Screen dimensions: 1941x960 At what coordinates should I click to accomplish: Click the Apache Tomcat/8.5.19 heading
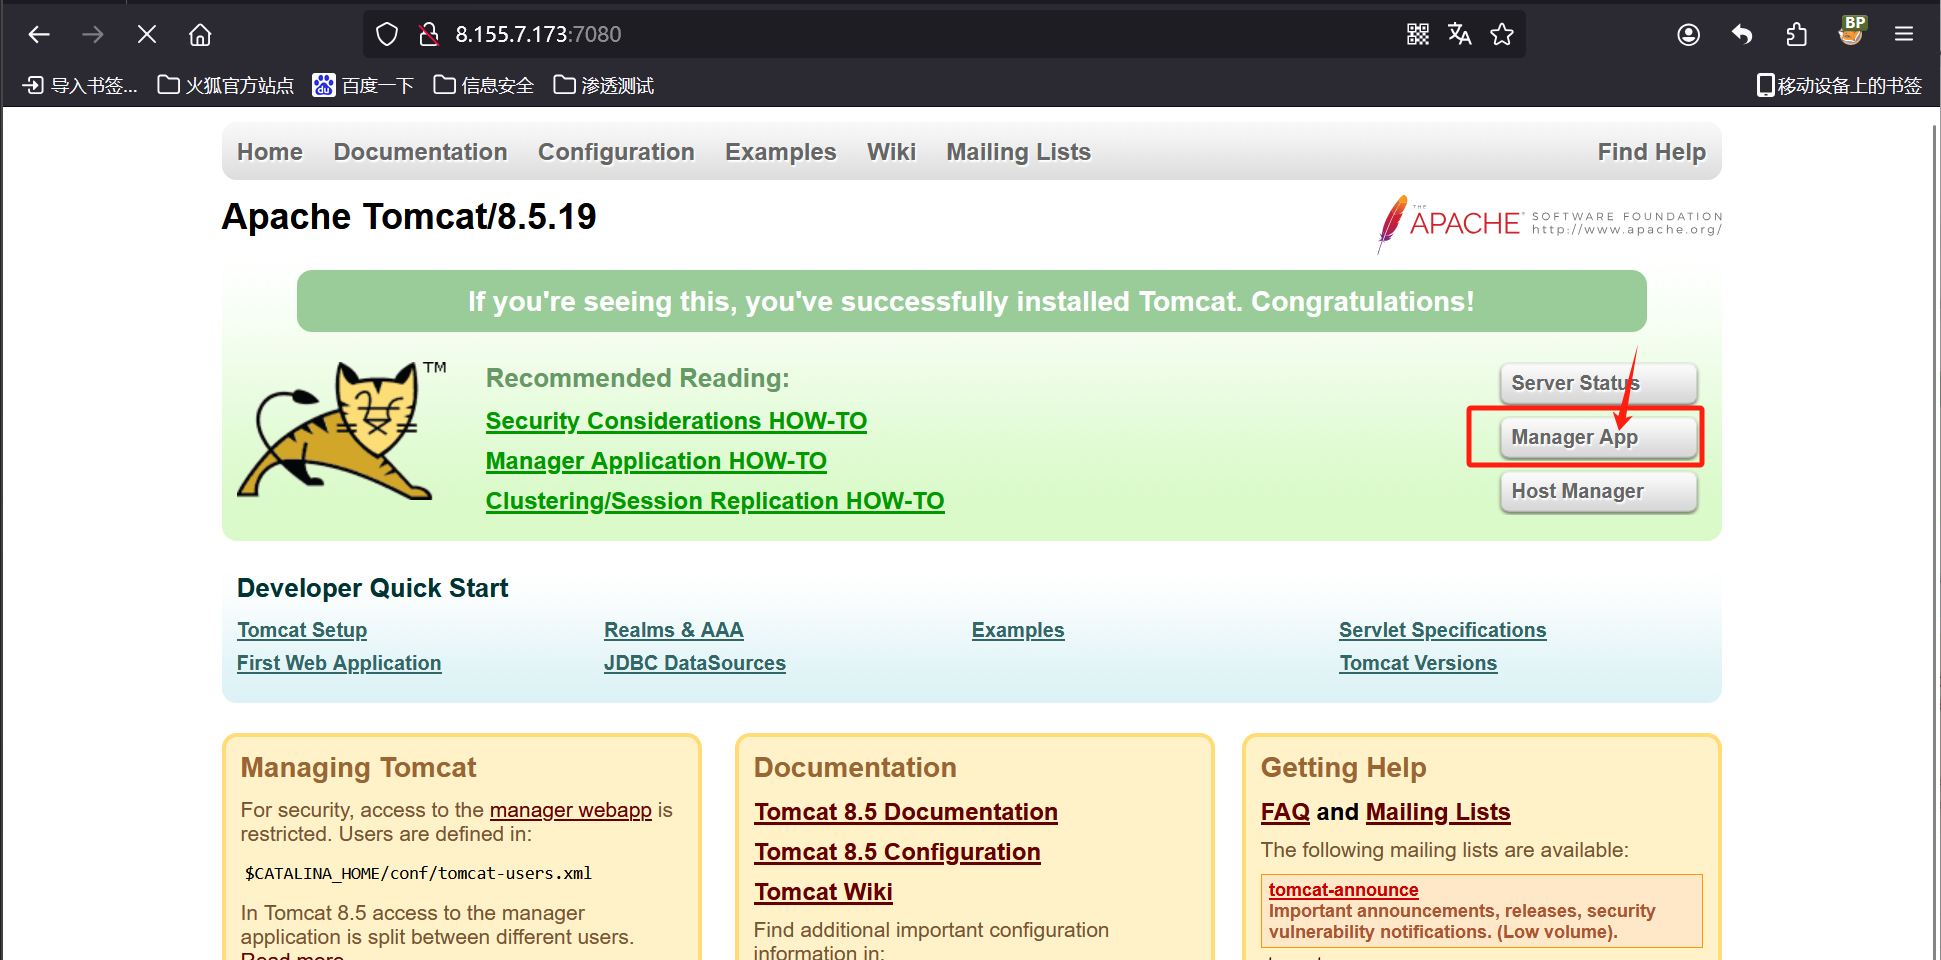(409, 217)
